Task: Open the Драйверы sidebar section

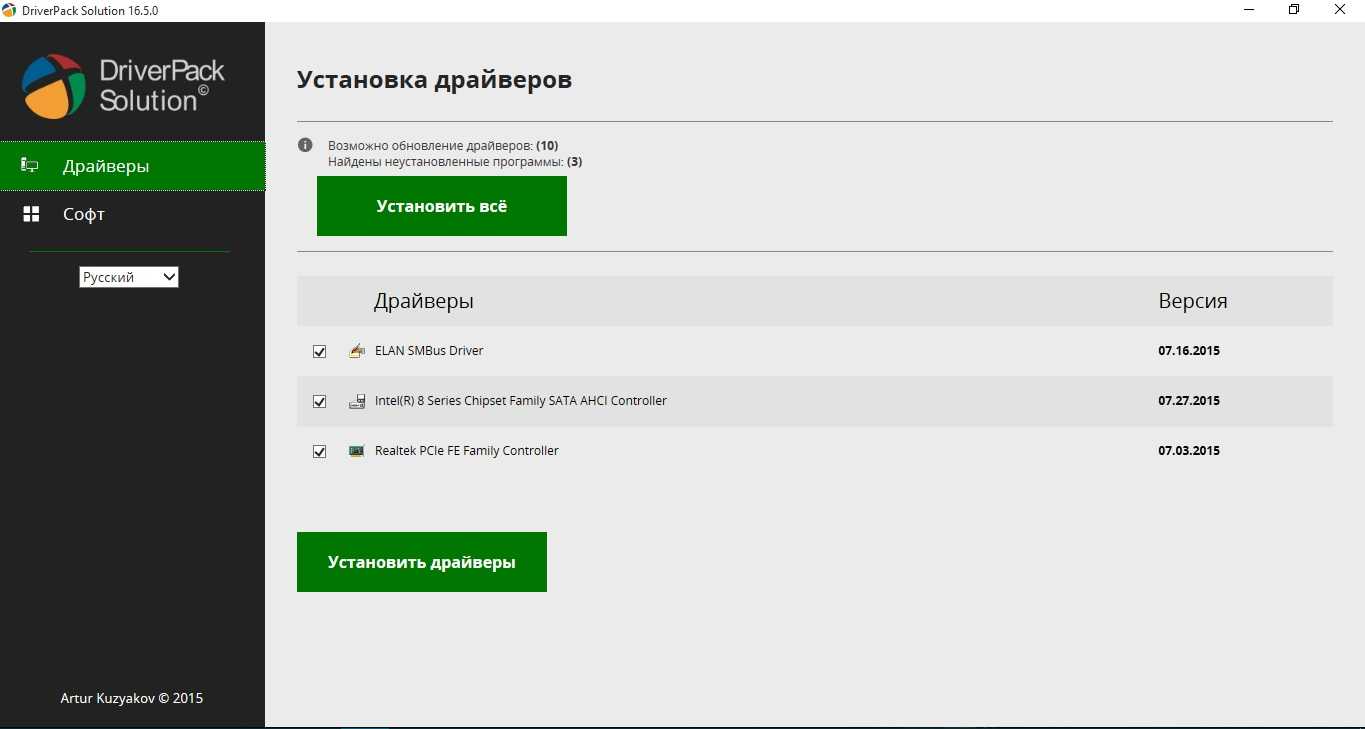Action: [x=132, y=166]
